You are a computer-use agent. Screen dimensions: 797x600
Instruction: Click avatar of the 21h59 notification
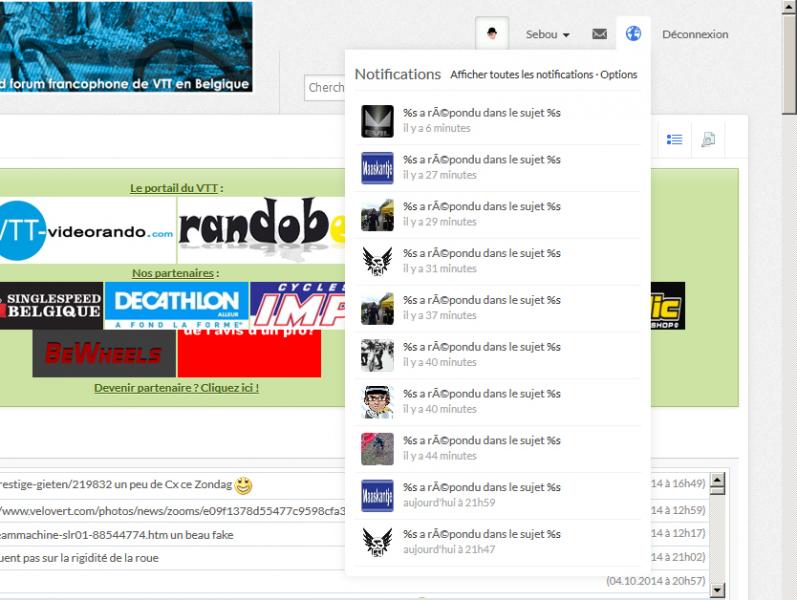pos(377,495)
